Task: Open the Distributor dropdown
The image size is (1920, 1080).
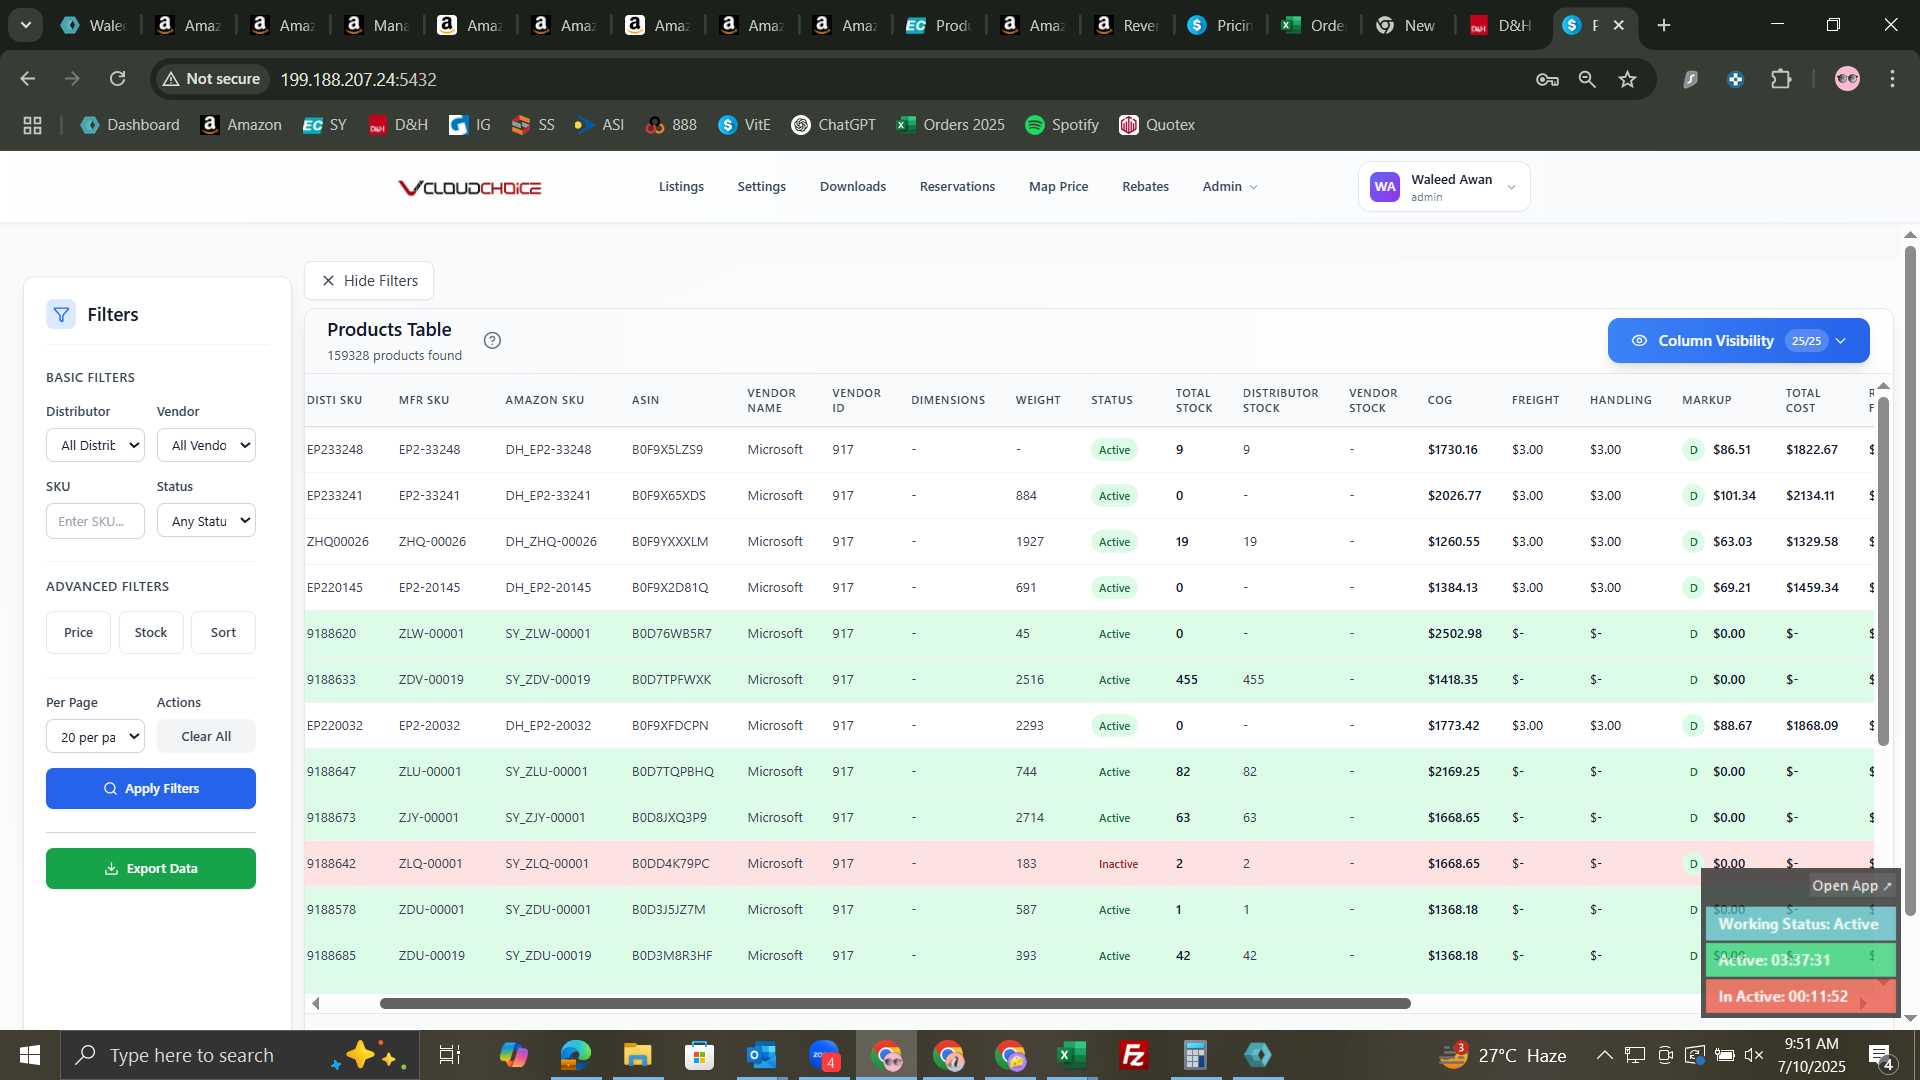Action: point(95,445)
